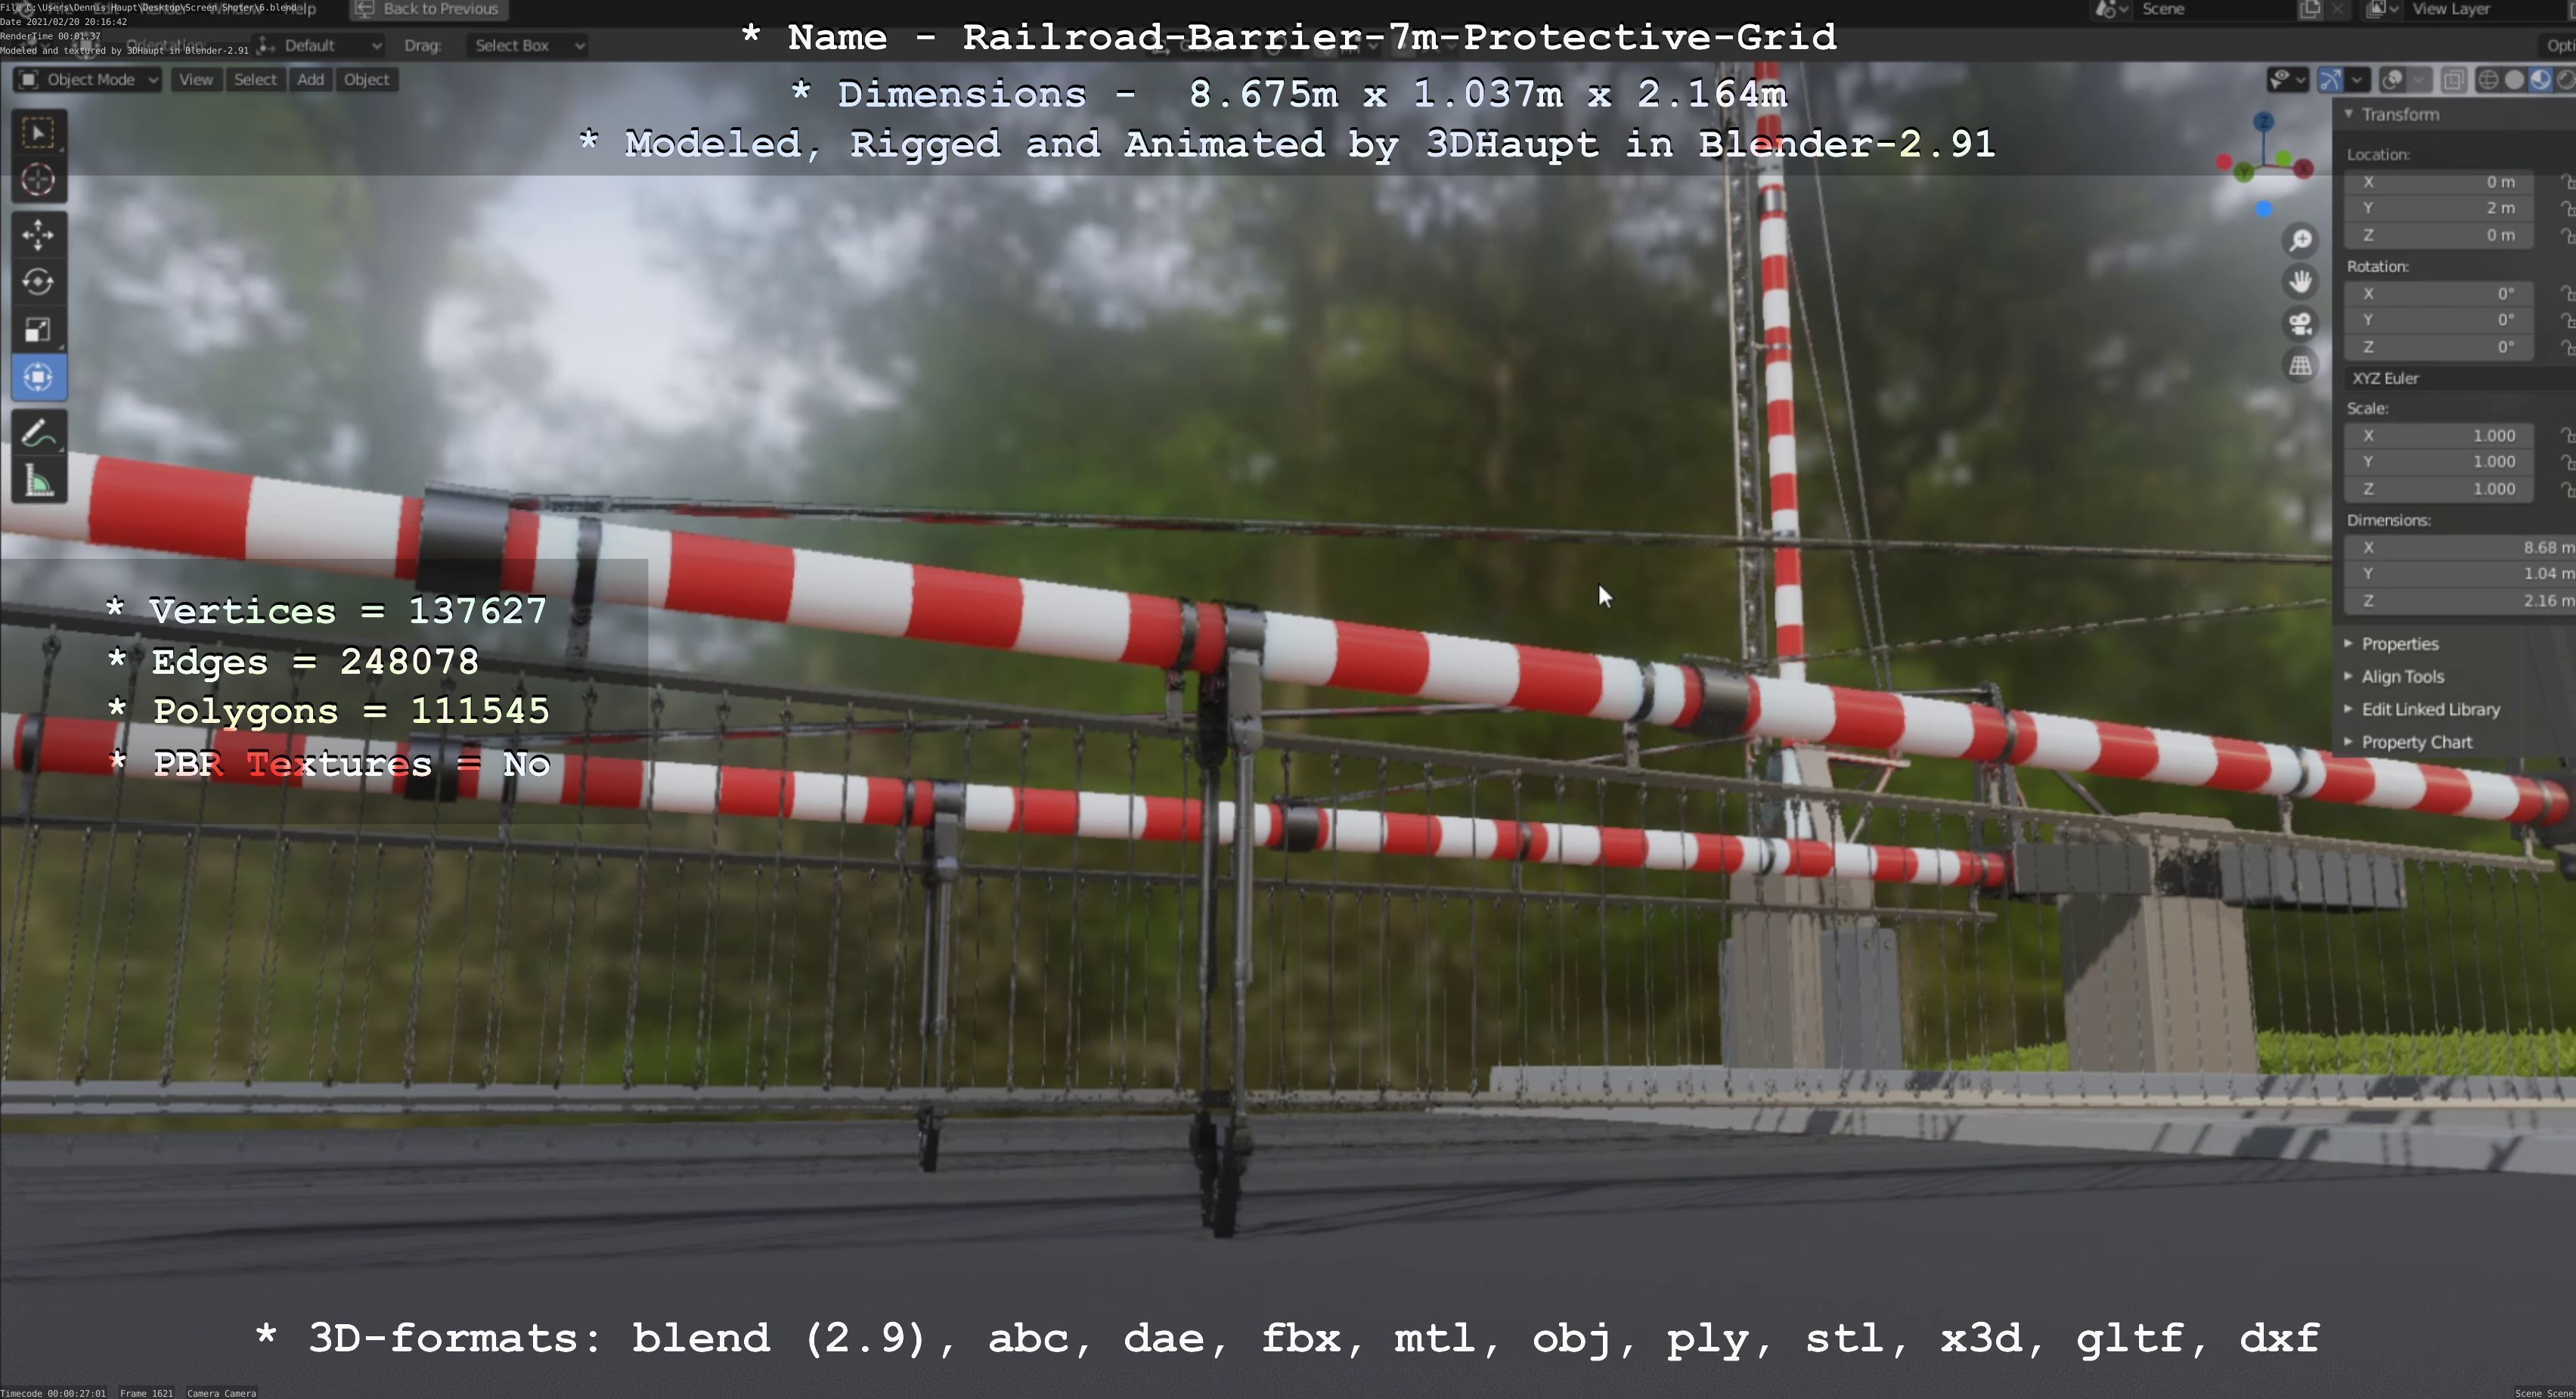Open the Object menu
The width and height of the screenshot is (2576, 1399).
click(x=367, y=80)
